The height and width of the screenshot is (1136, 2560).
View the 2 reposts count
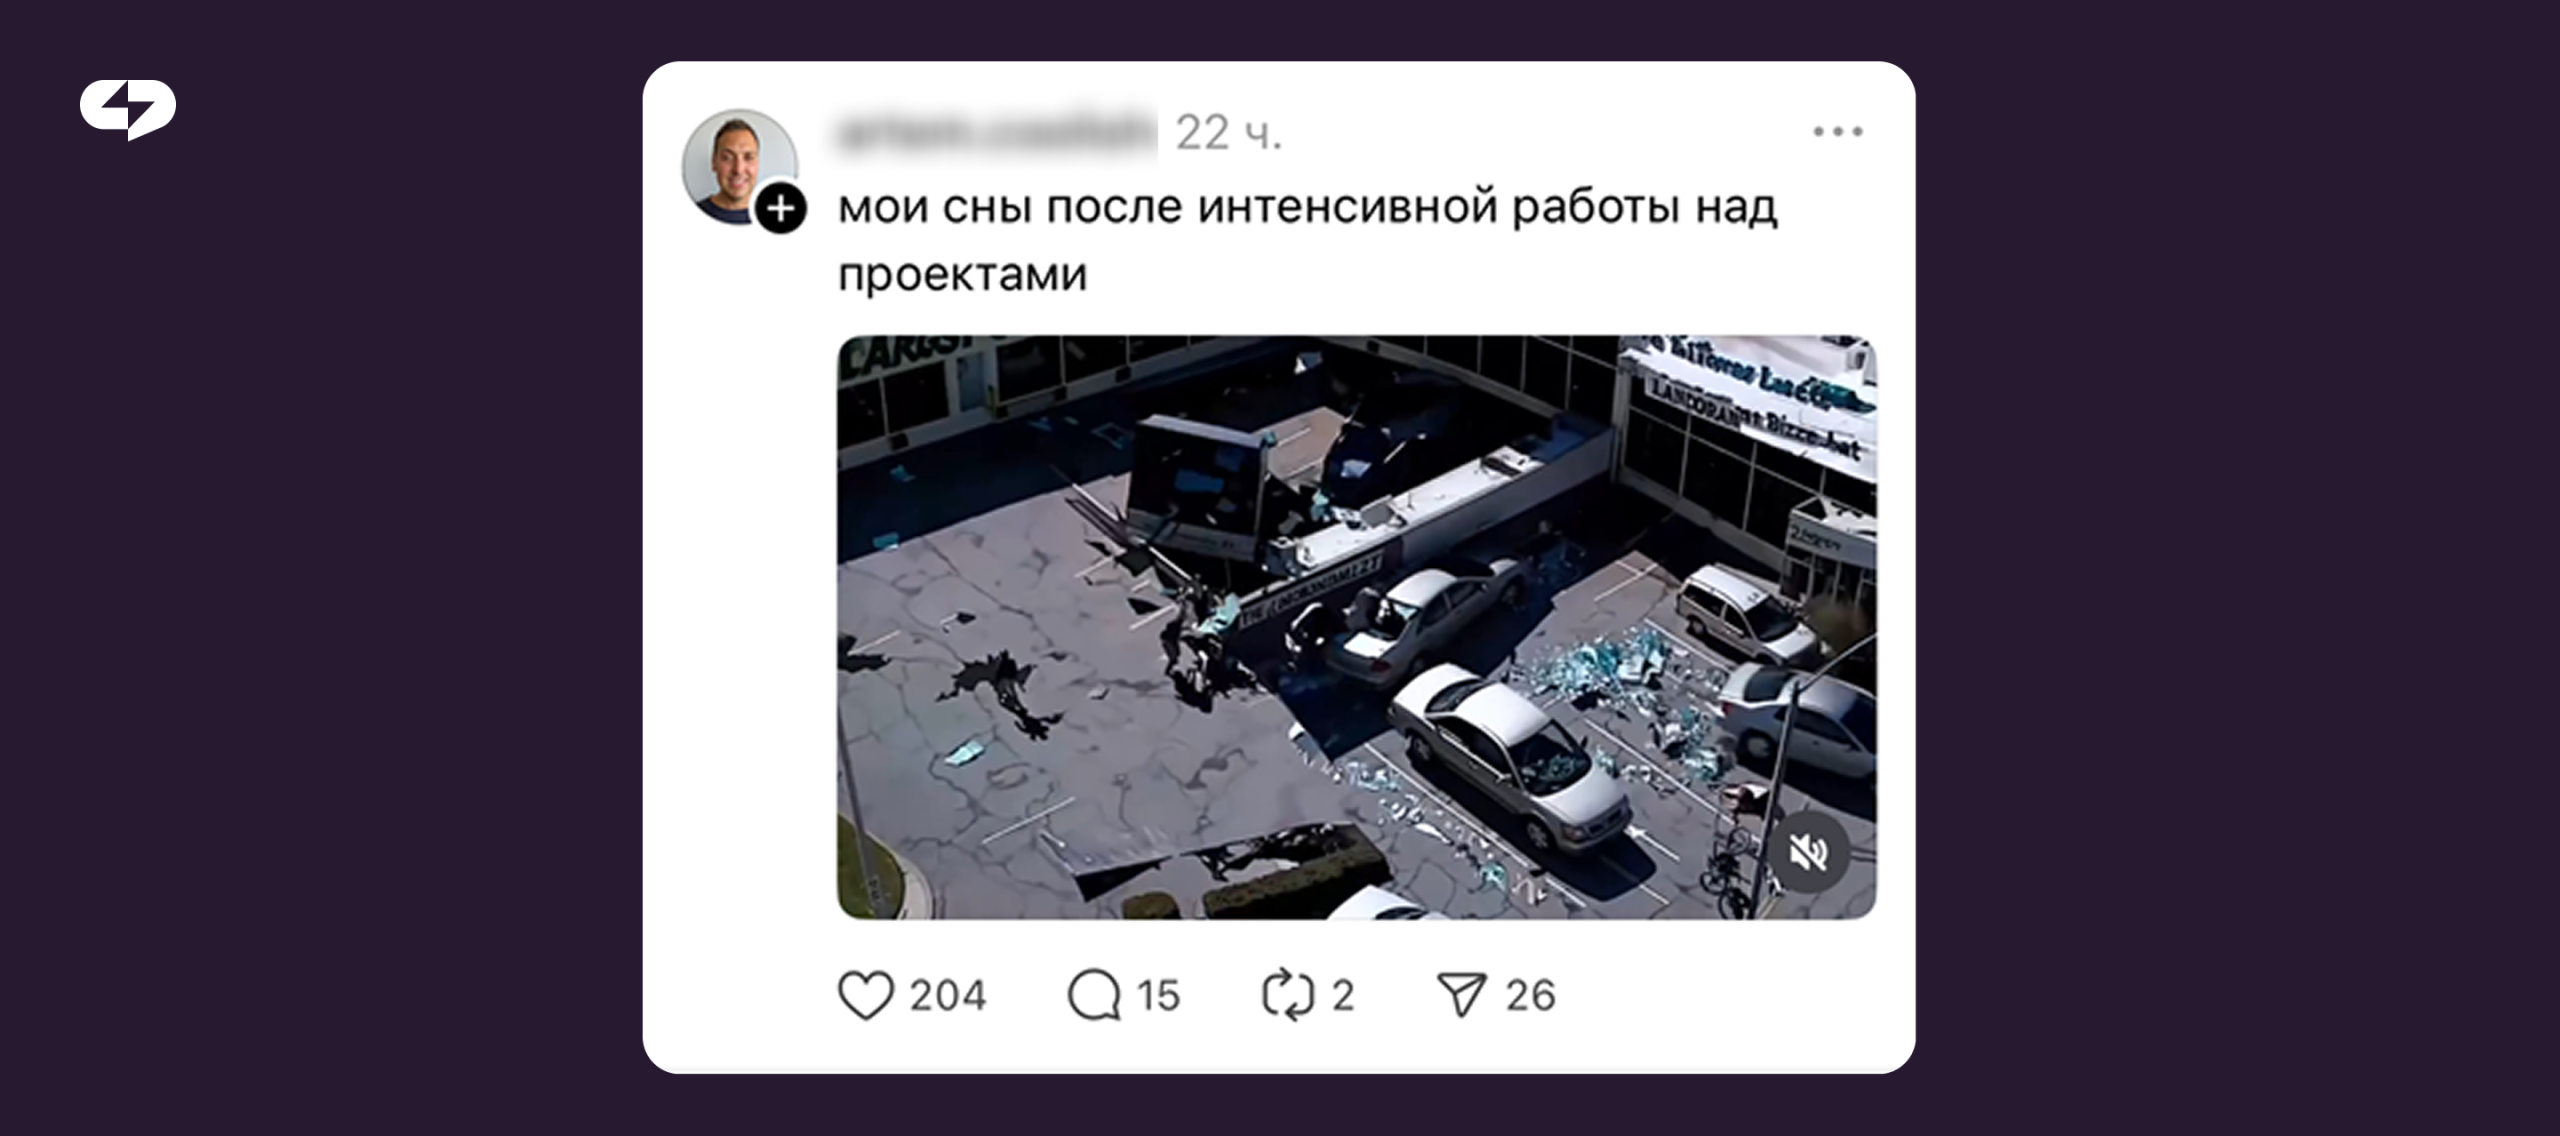tap(1343, 996)
